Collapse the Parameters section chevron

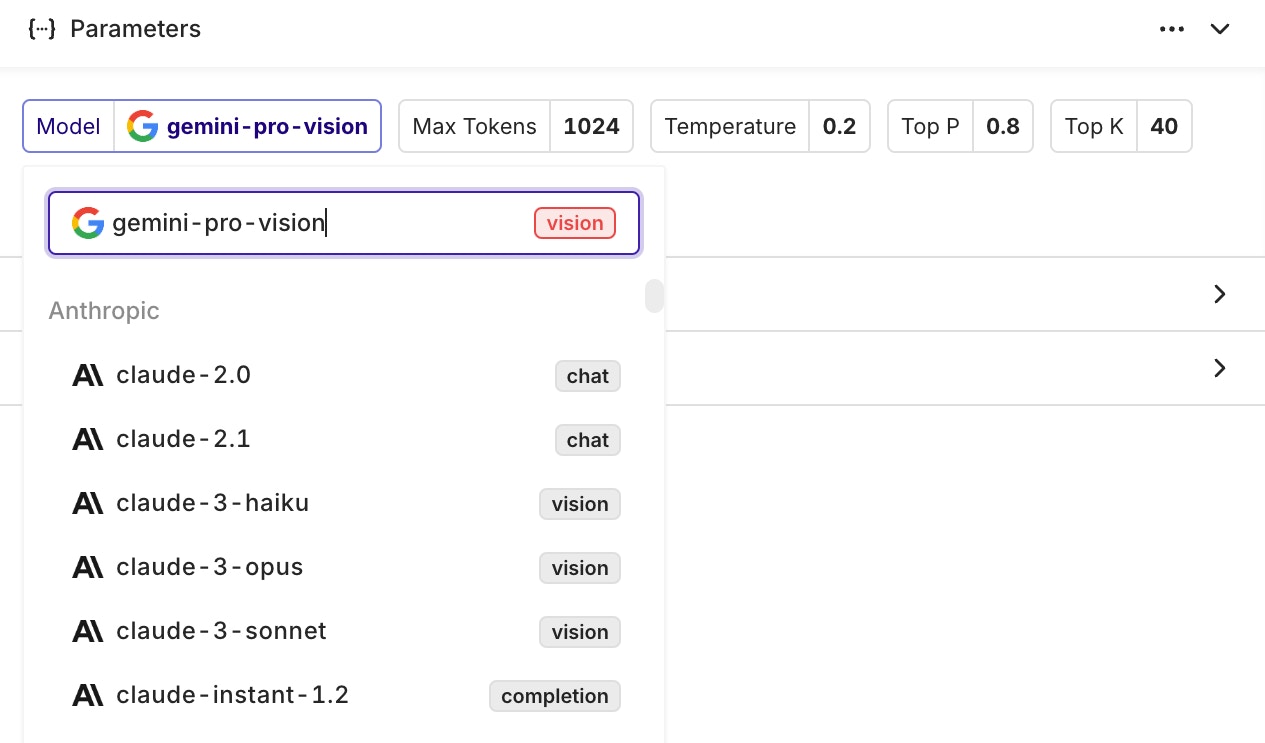[x=1220, y=29]
